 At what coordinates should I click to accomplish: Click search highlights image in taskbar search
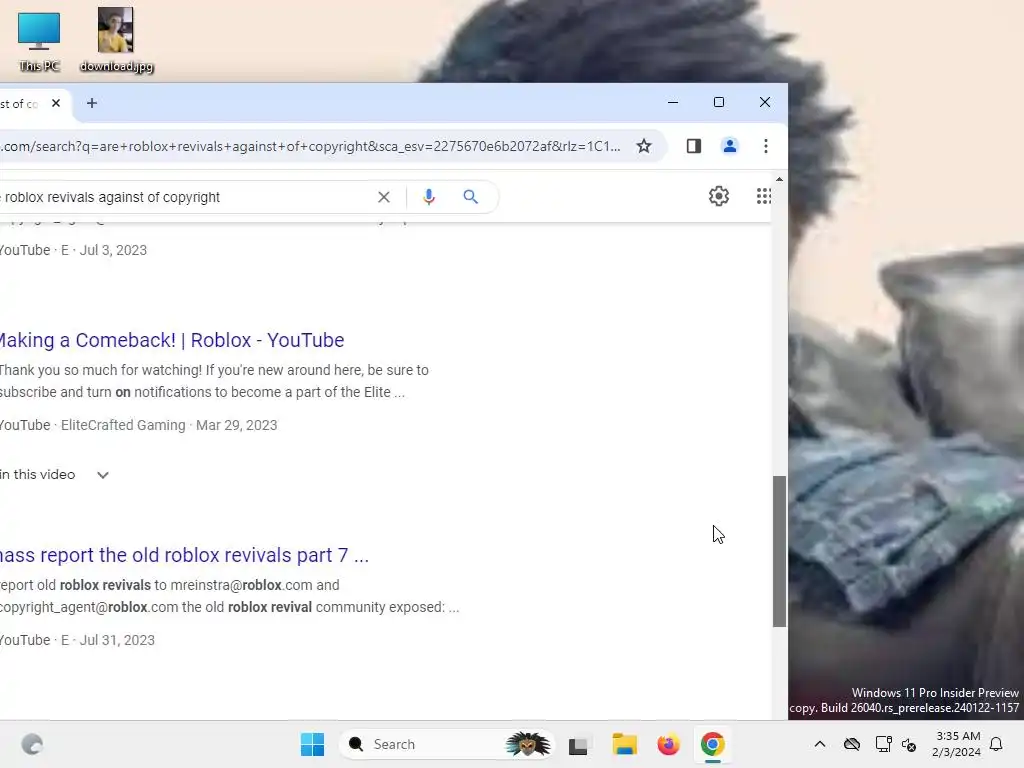pyautogui.click(x=528, y=744)
